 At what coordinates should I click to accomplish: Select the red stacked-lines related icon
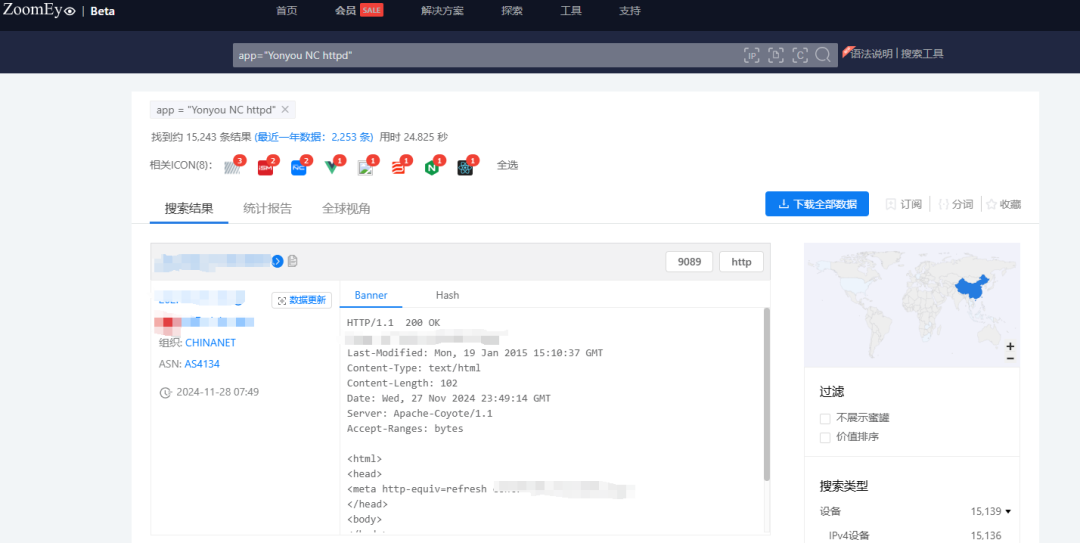(399, 167)
